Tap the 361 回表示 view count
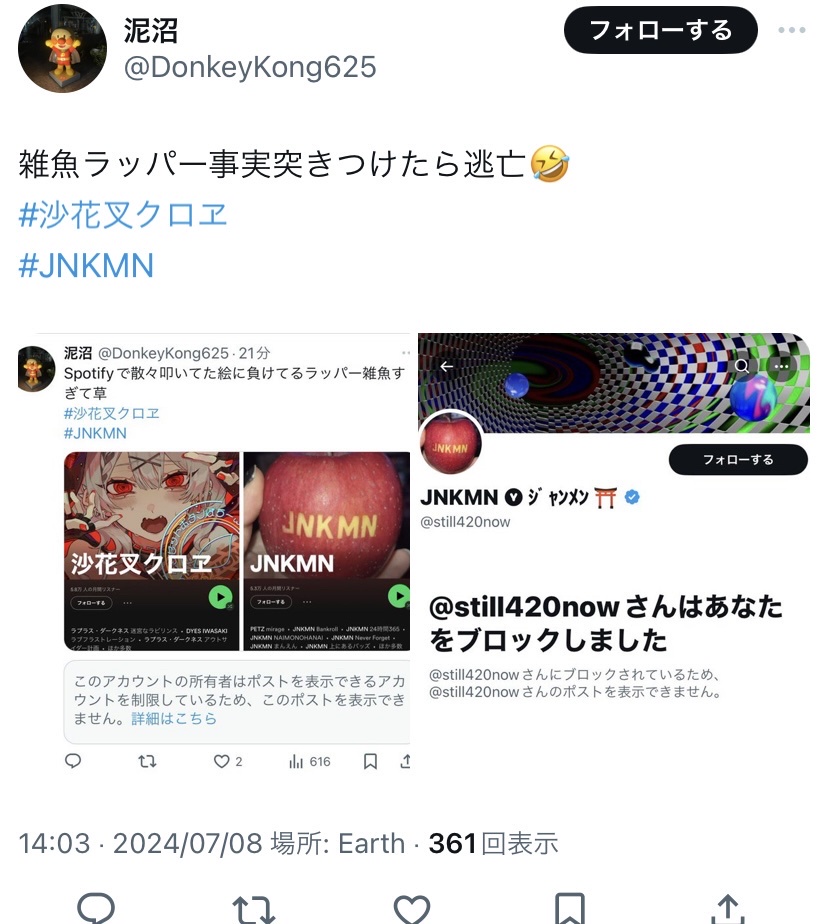The width and height of the screenshot is (828, 924). click(x=493, y=843)
